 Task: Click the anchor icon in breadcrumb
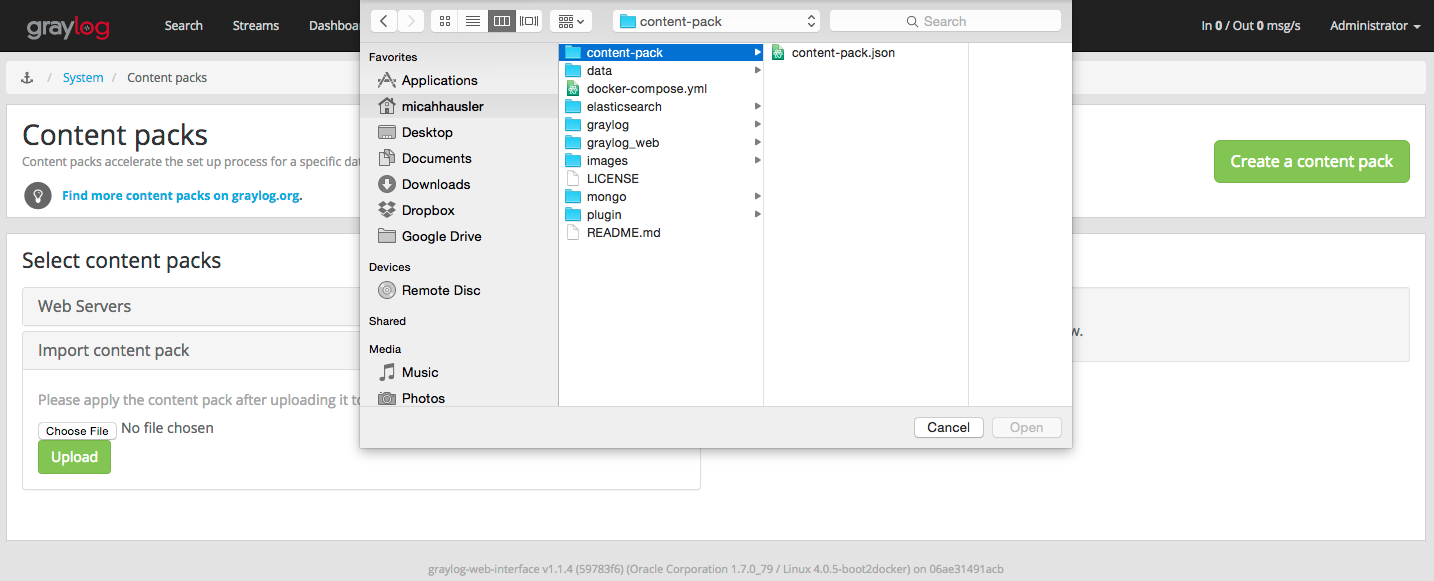click(x=27, y=77)
